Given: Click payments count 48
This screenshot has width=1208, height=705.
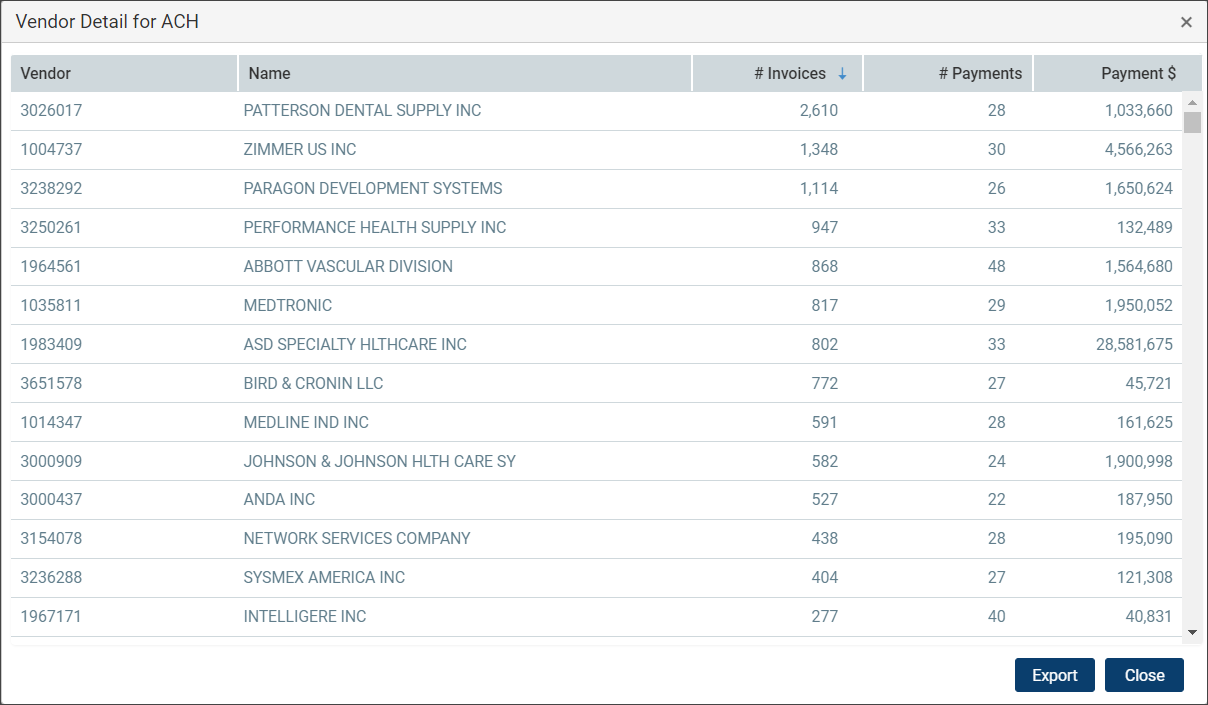Looking at the screenshot, I should 997,266.
